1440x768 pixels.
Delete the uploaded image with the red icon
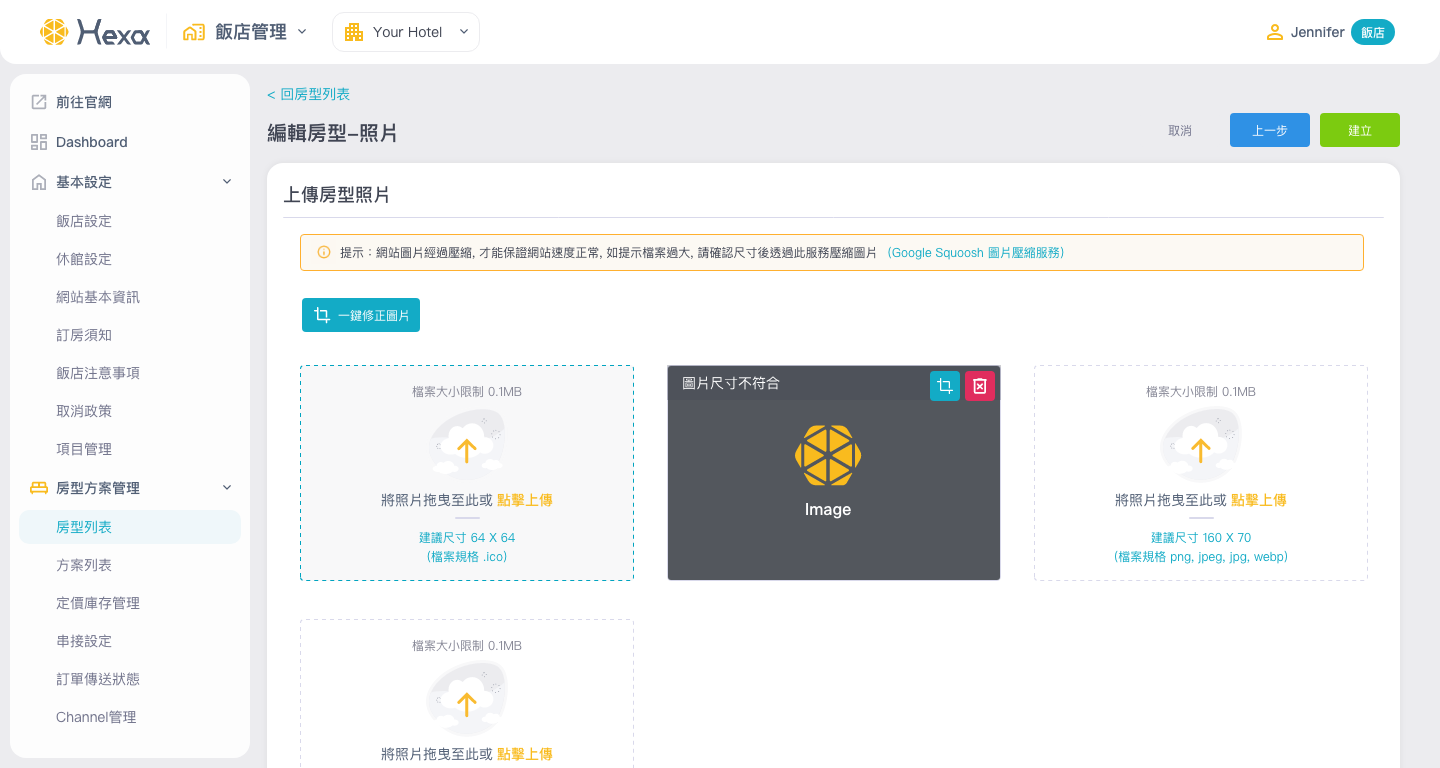(980, 386)
